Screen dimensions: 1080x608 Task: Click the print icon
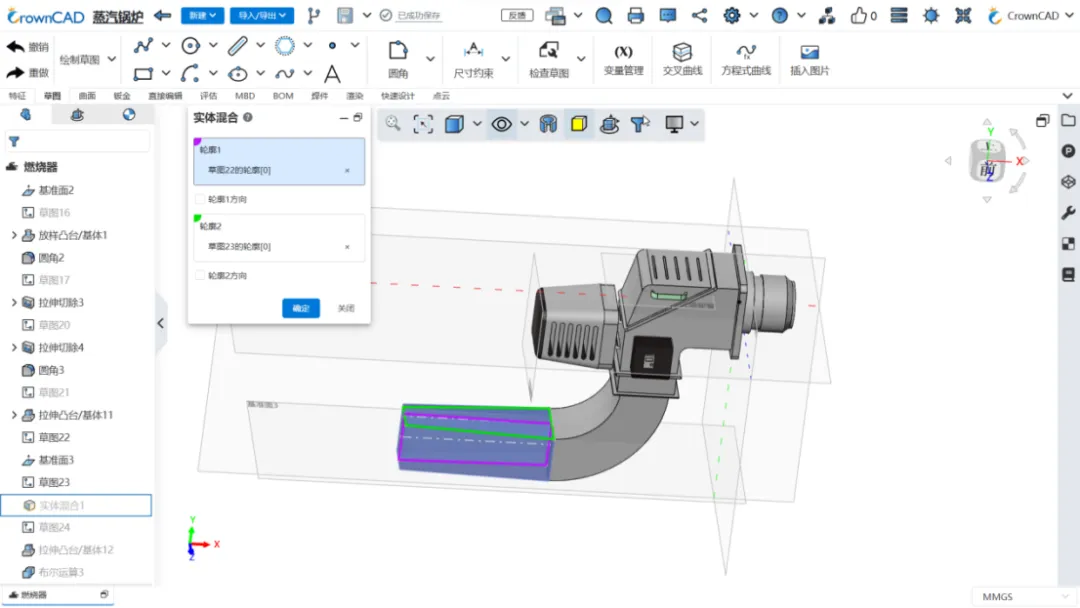pos(636,15)
